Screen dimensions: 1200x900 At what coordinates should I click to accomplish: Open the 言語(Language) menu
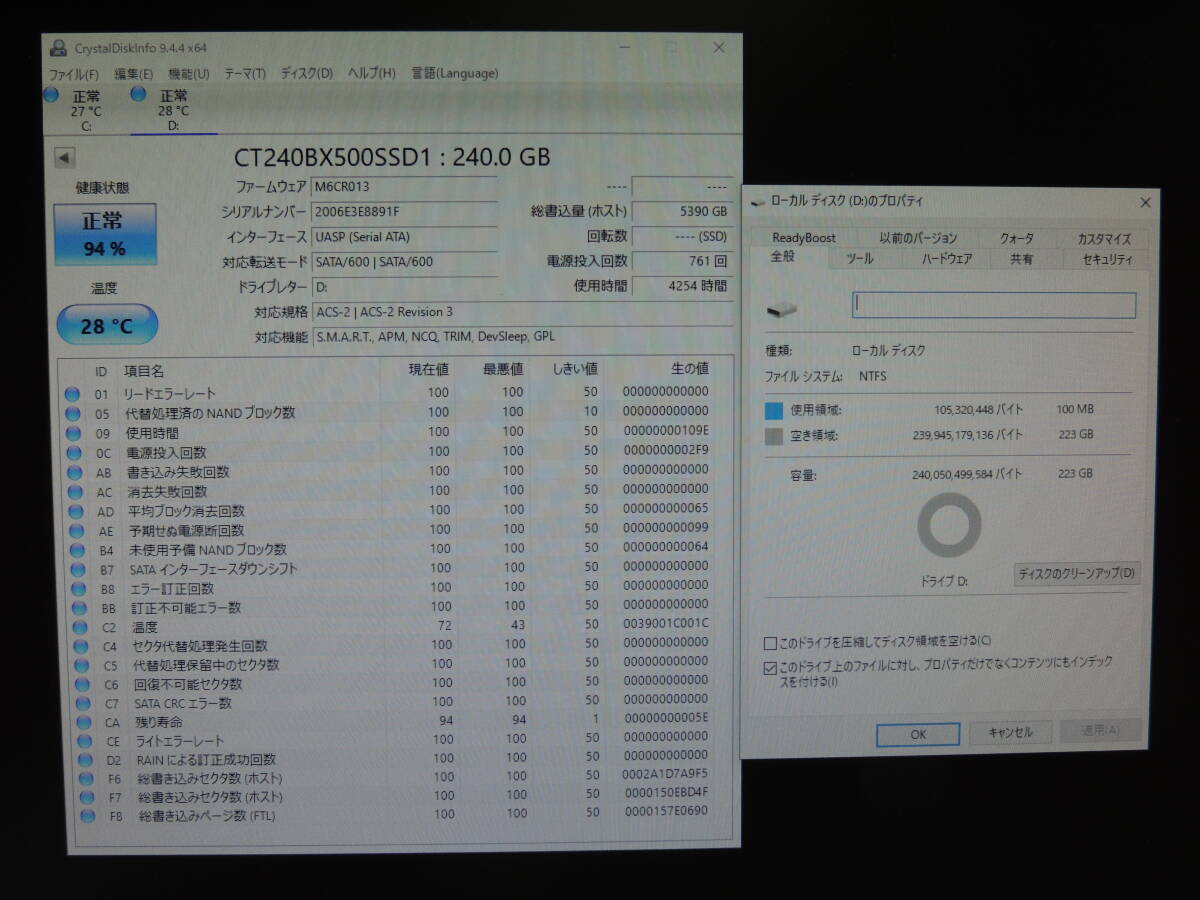coord(455,73)
